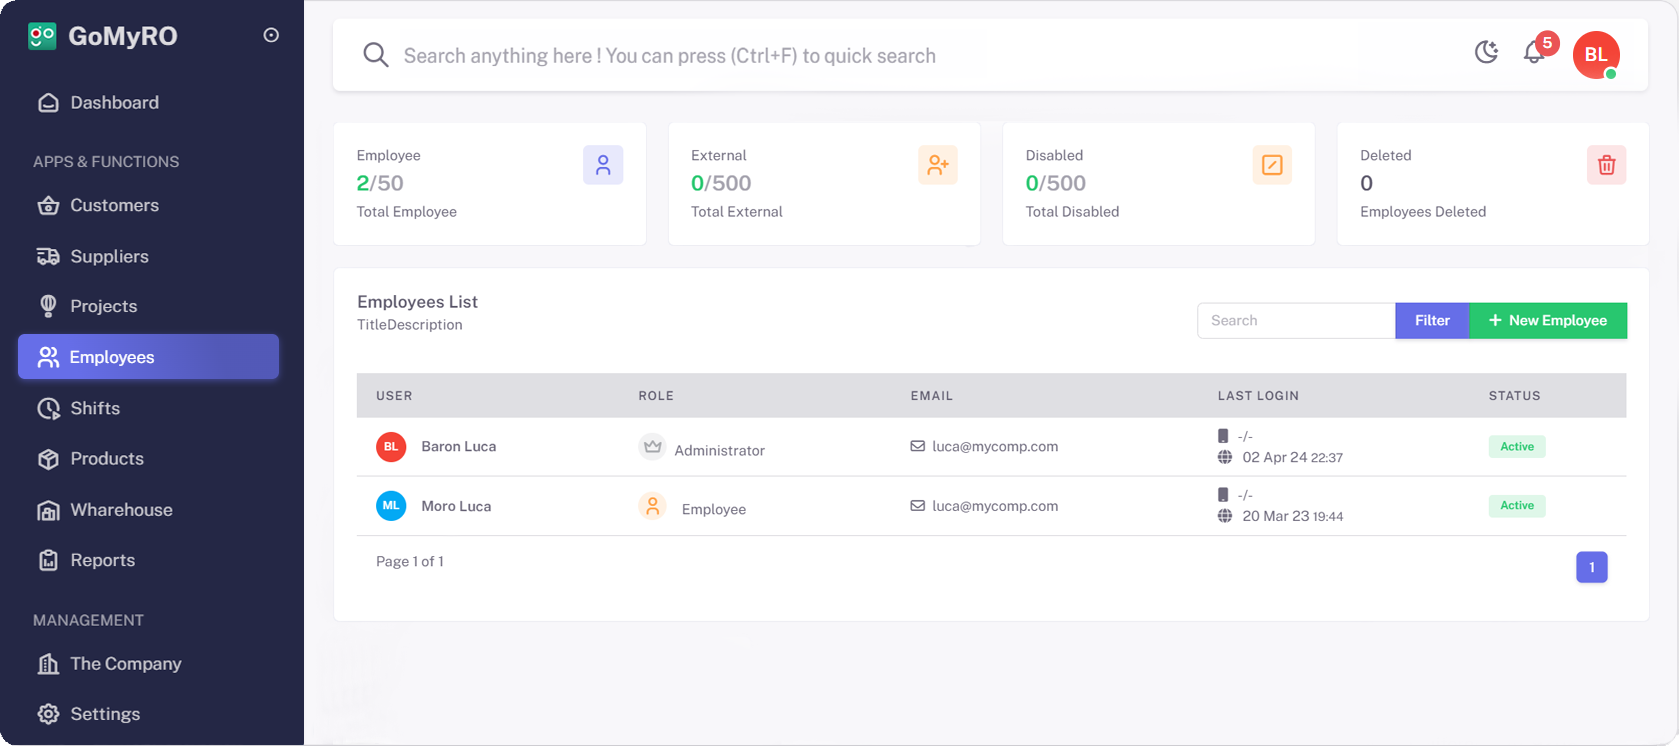Viewport: 1679px width, 746px height.
Task: Toggle sidebar pin circle next to GoMyRO
Action: (x=271, y=35)
